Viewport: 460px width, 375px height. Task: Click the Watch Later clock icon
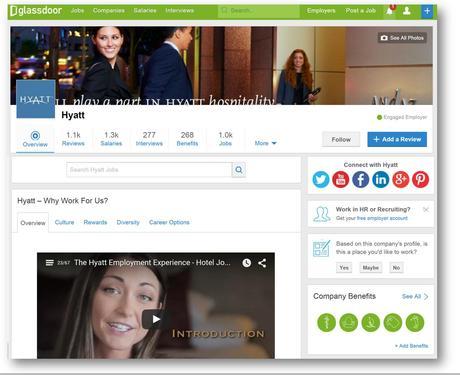(x=246, y=263)
